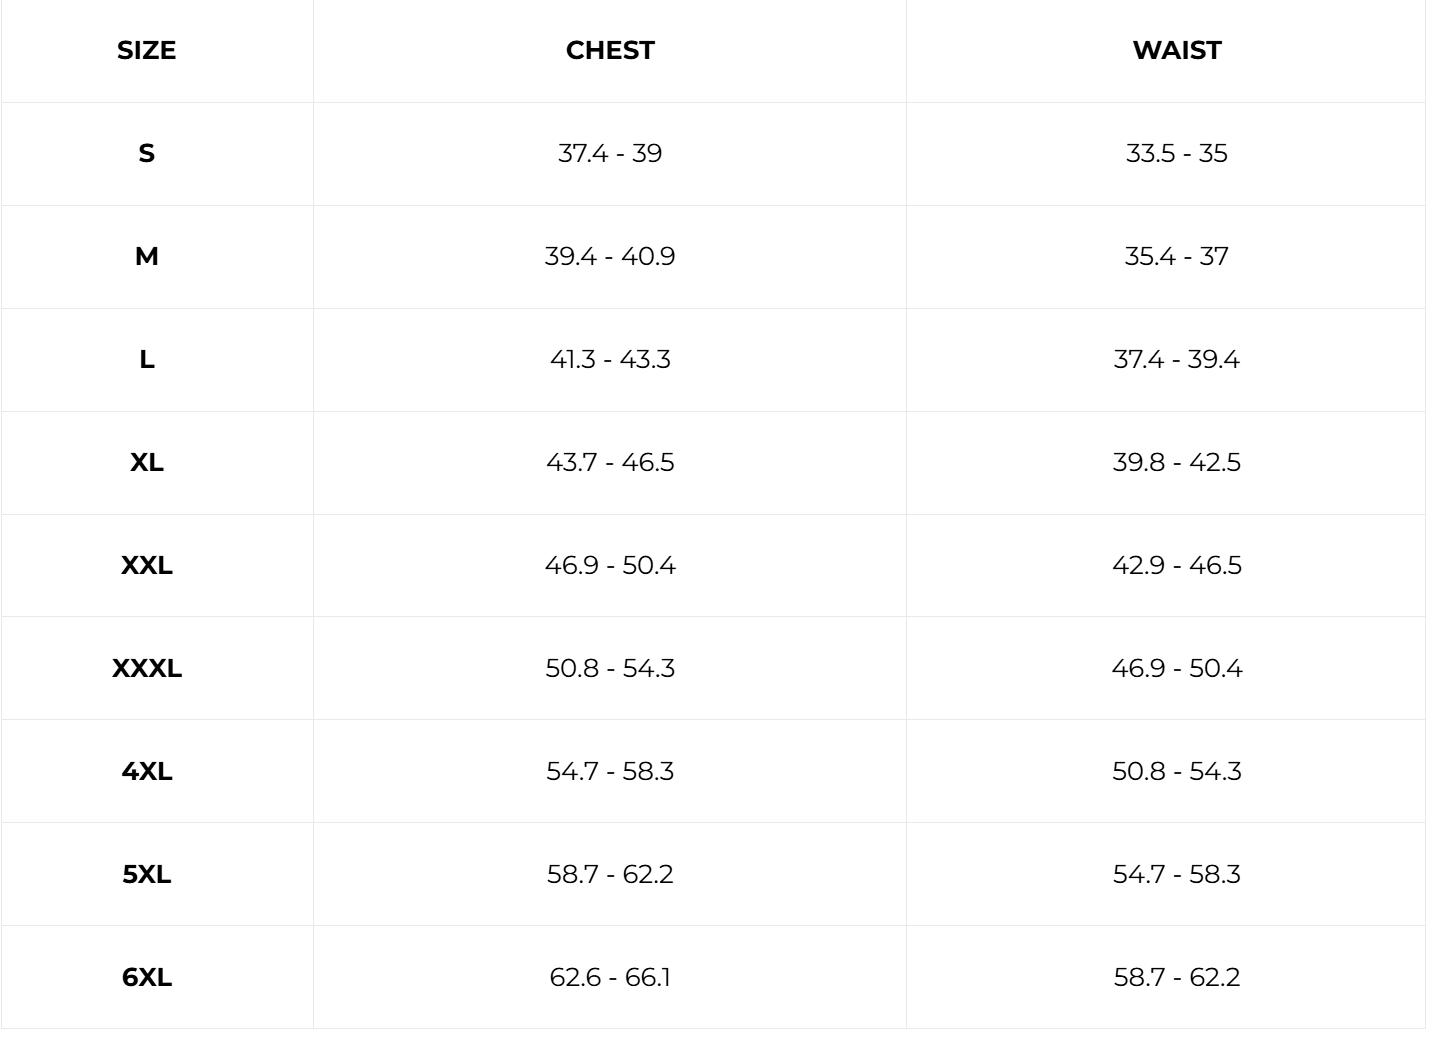Screen dimensions: 1432x1037
Task: Select the XXXL size row label
Action: pos(146,668)
